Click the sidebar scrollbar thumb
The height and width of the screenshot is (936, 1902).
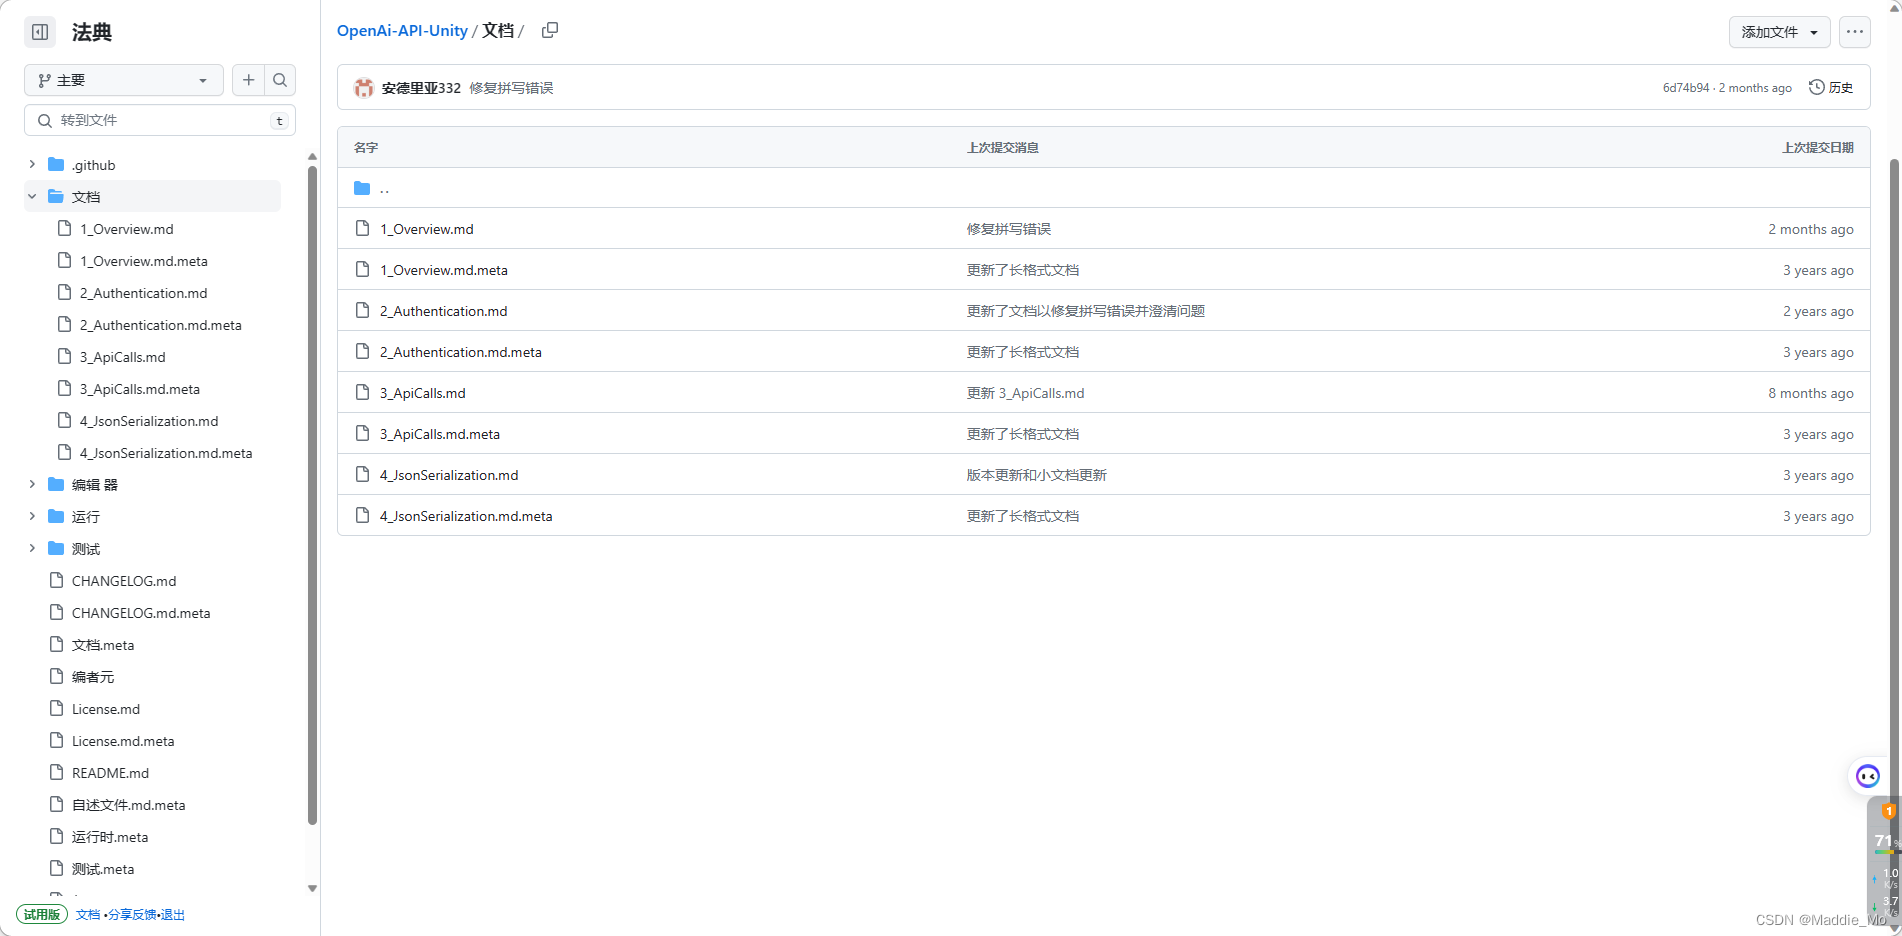[312, 495]
